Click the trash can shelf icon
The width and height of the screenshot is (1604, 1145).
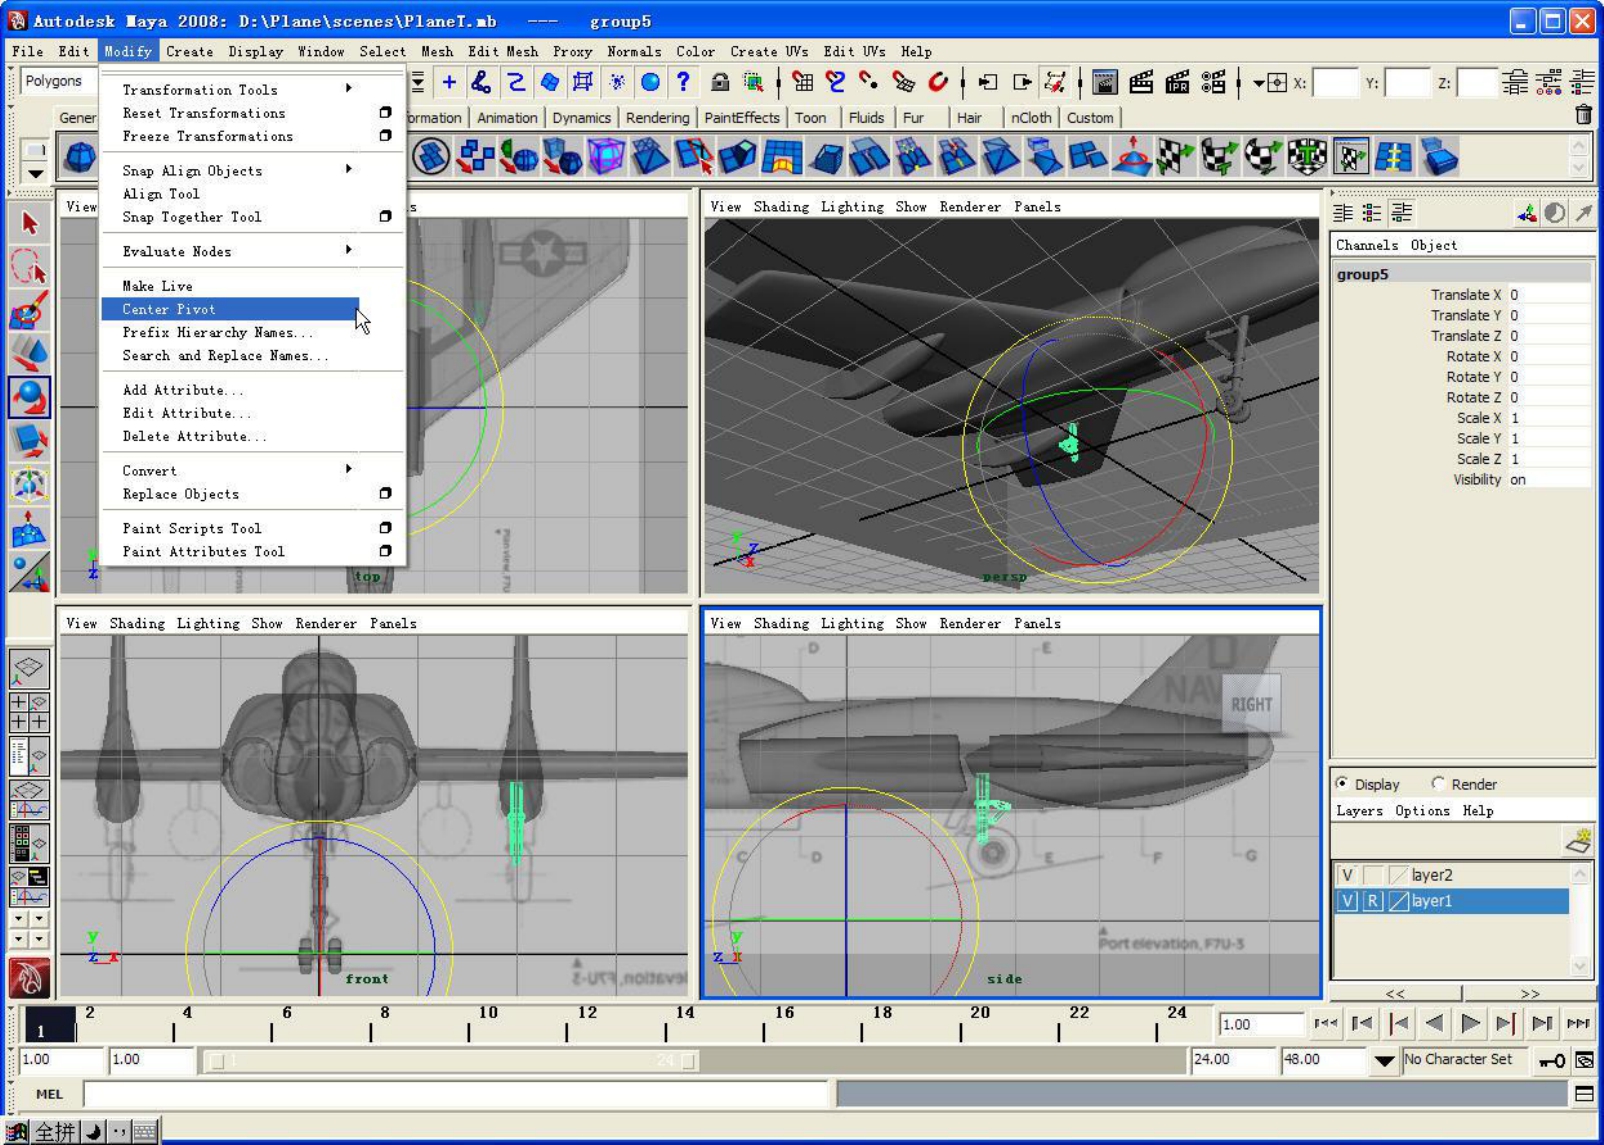(x=1583, y=116)
